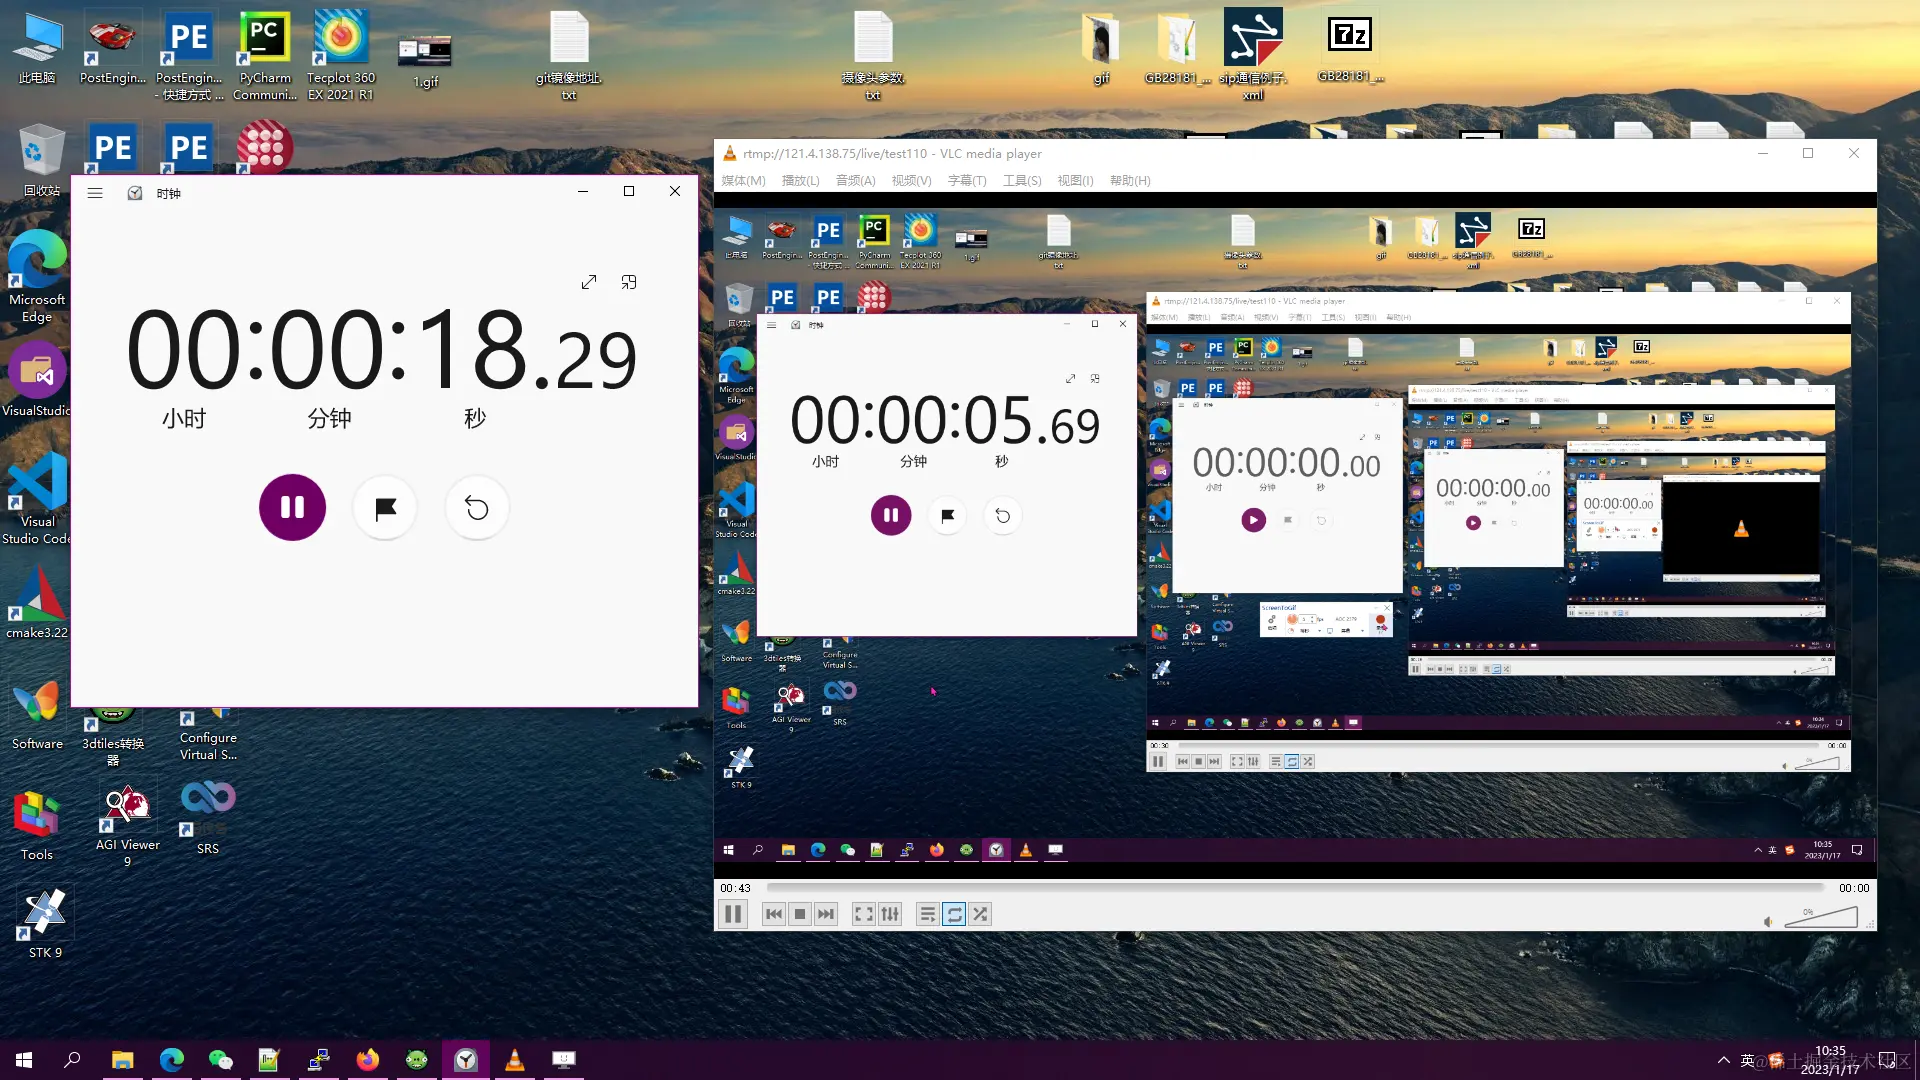Pause the stopwatch with the purple button
The height and width of the screenshot is (1080, 1920).
coord(292,507)
